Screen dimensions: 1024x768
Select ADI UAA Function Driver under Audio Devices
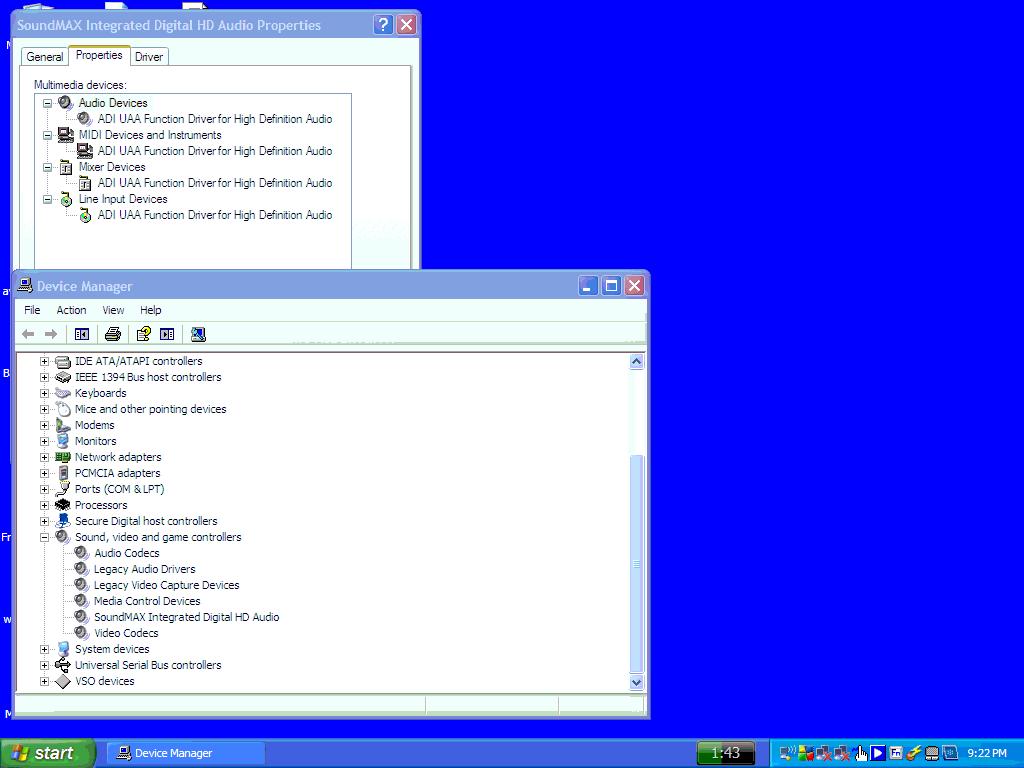(215, 119)
